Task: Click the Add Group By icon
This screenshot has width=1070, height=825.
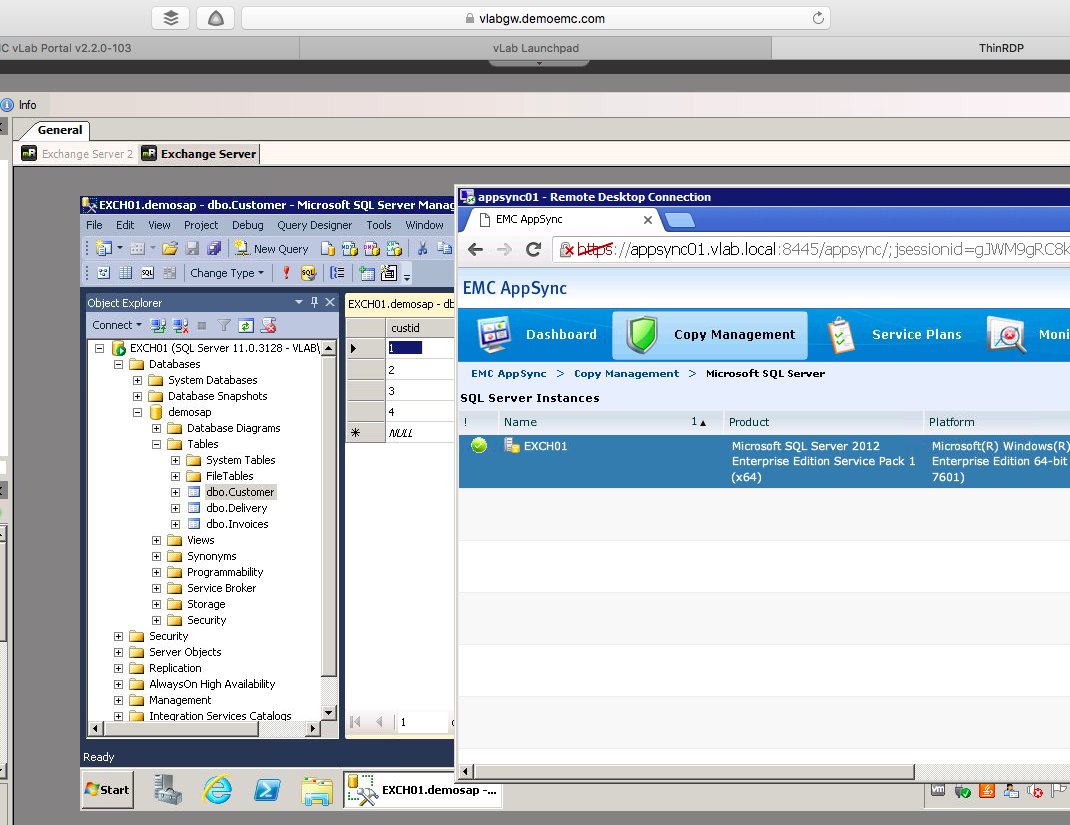Action: (x=337, y=273)
